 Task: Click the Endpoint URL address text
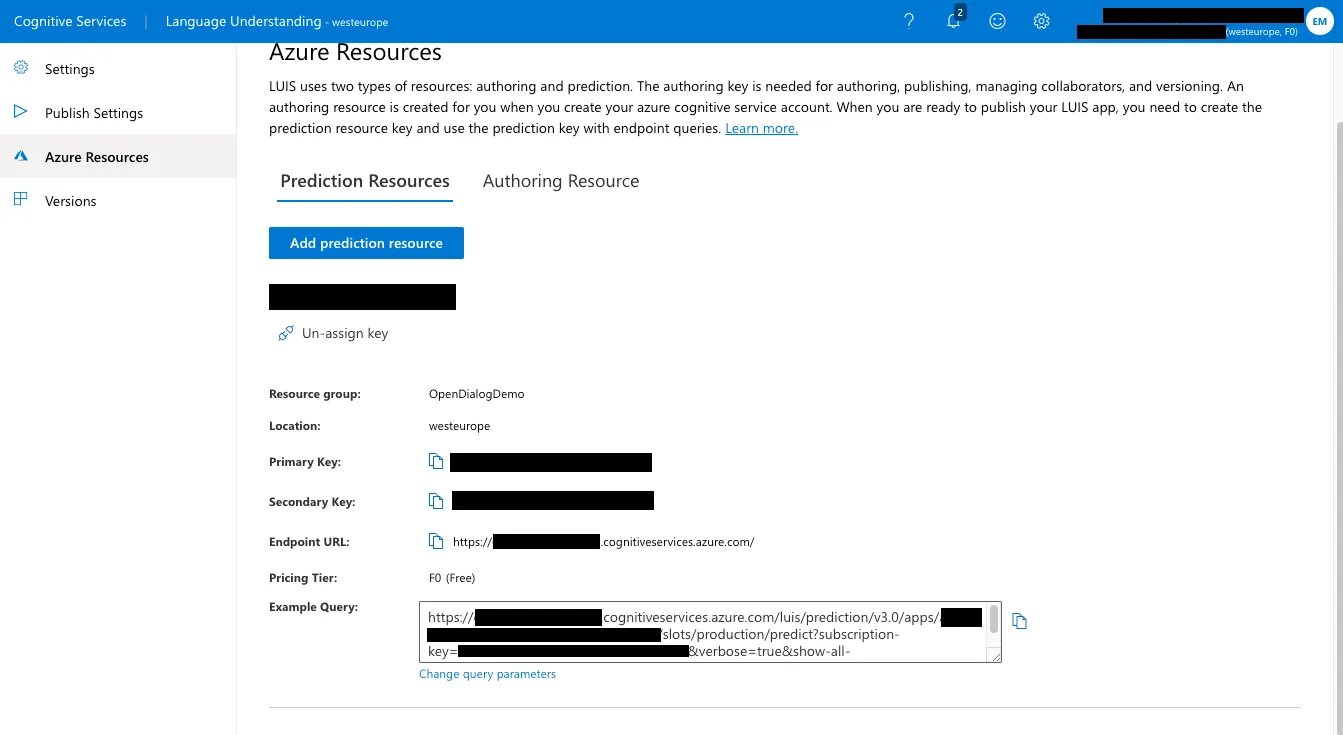603,542
